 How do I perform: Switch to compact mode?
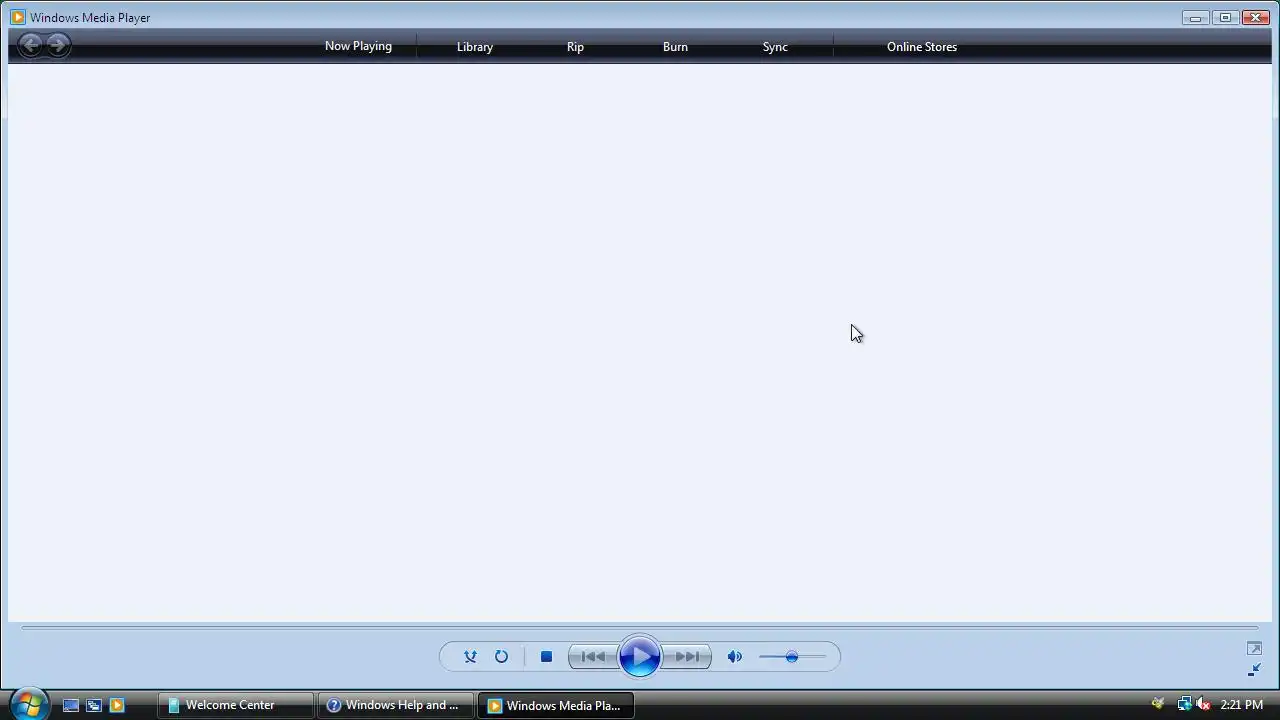pos(1254,670)
